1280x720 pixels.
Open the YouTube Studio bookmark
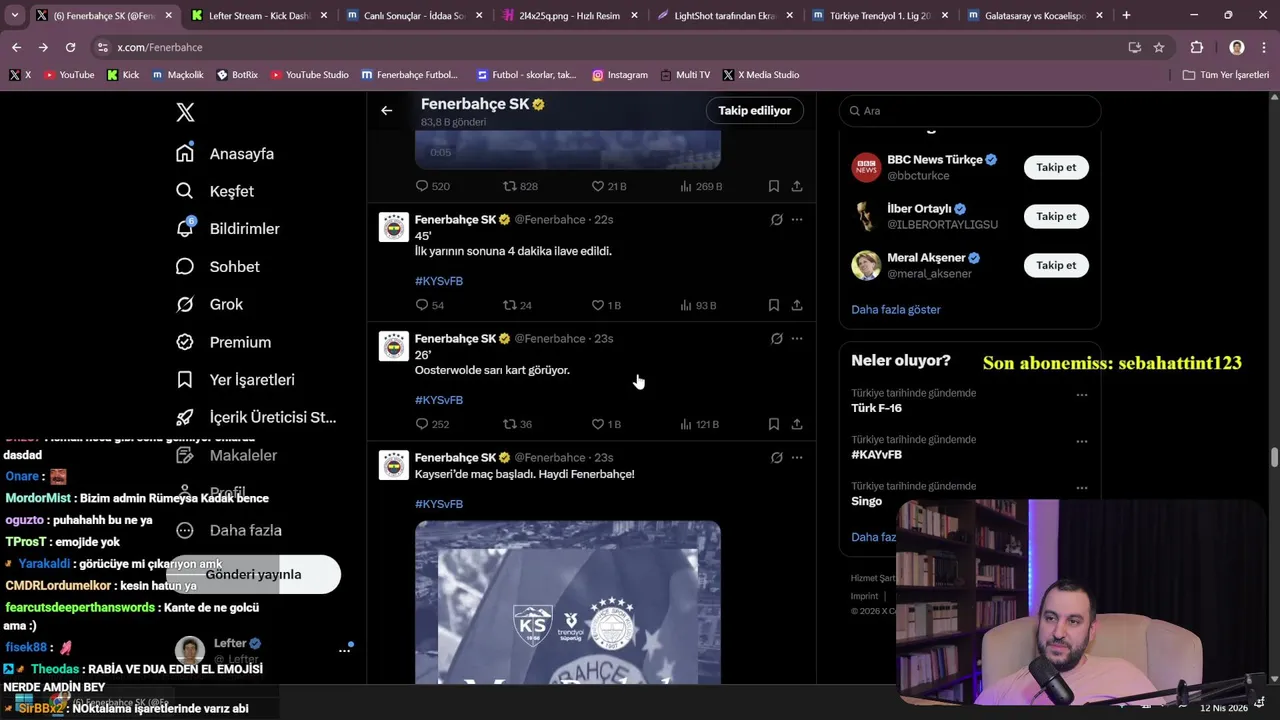[x=309, y=75]
